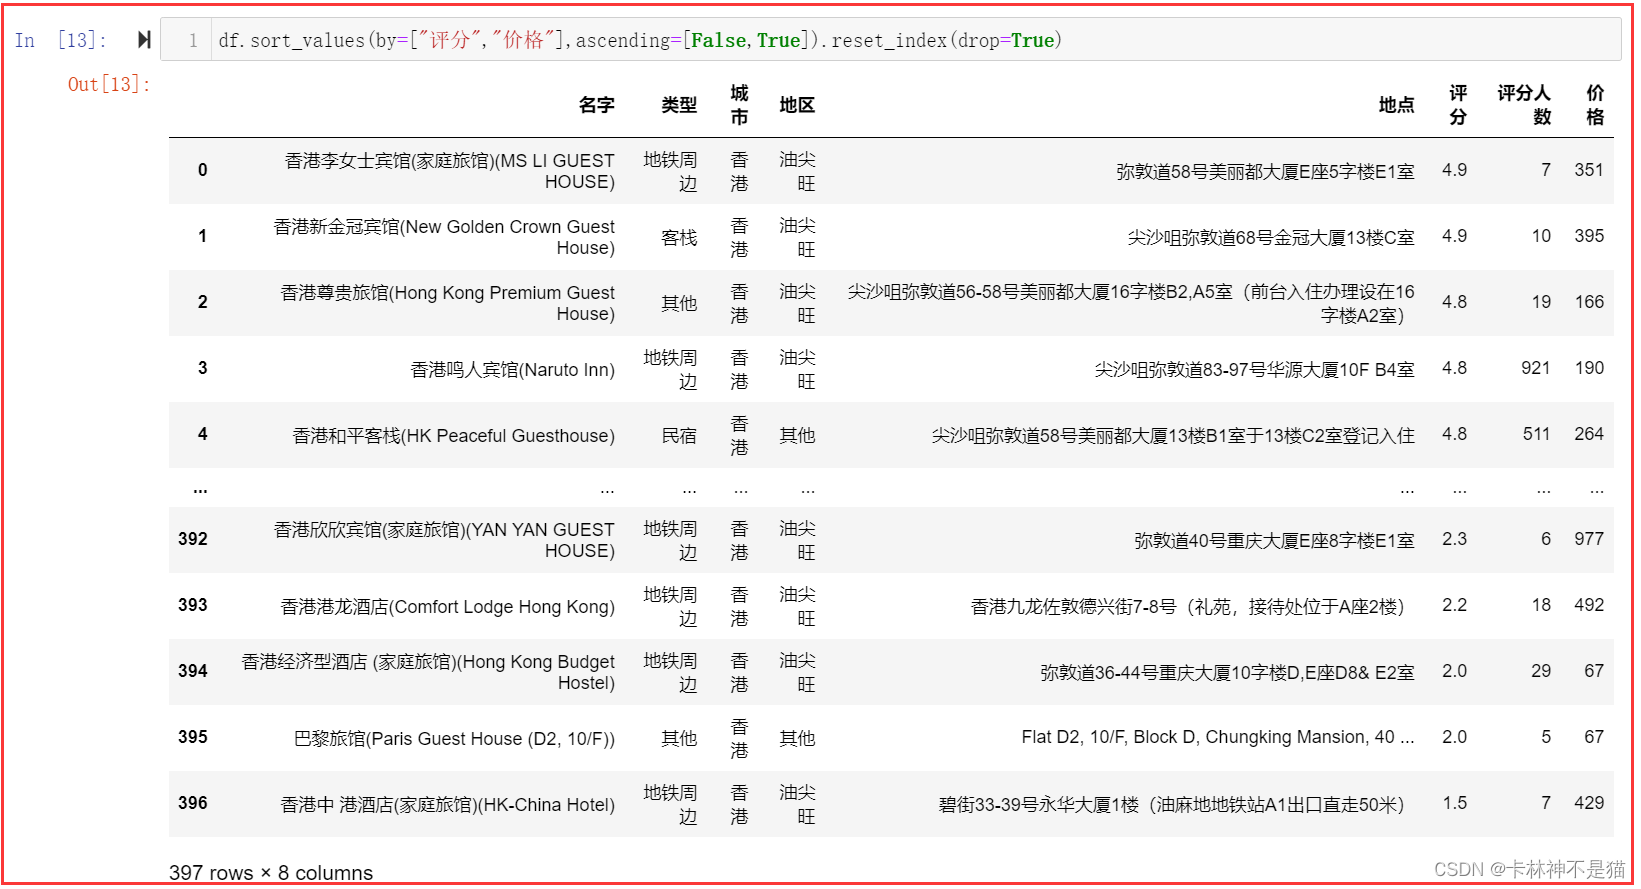Select the HK Peaceful Guesthouse name cell
Image resolution: width=1641 pixels, height=889 pixels.
coord(453,436)
